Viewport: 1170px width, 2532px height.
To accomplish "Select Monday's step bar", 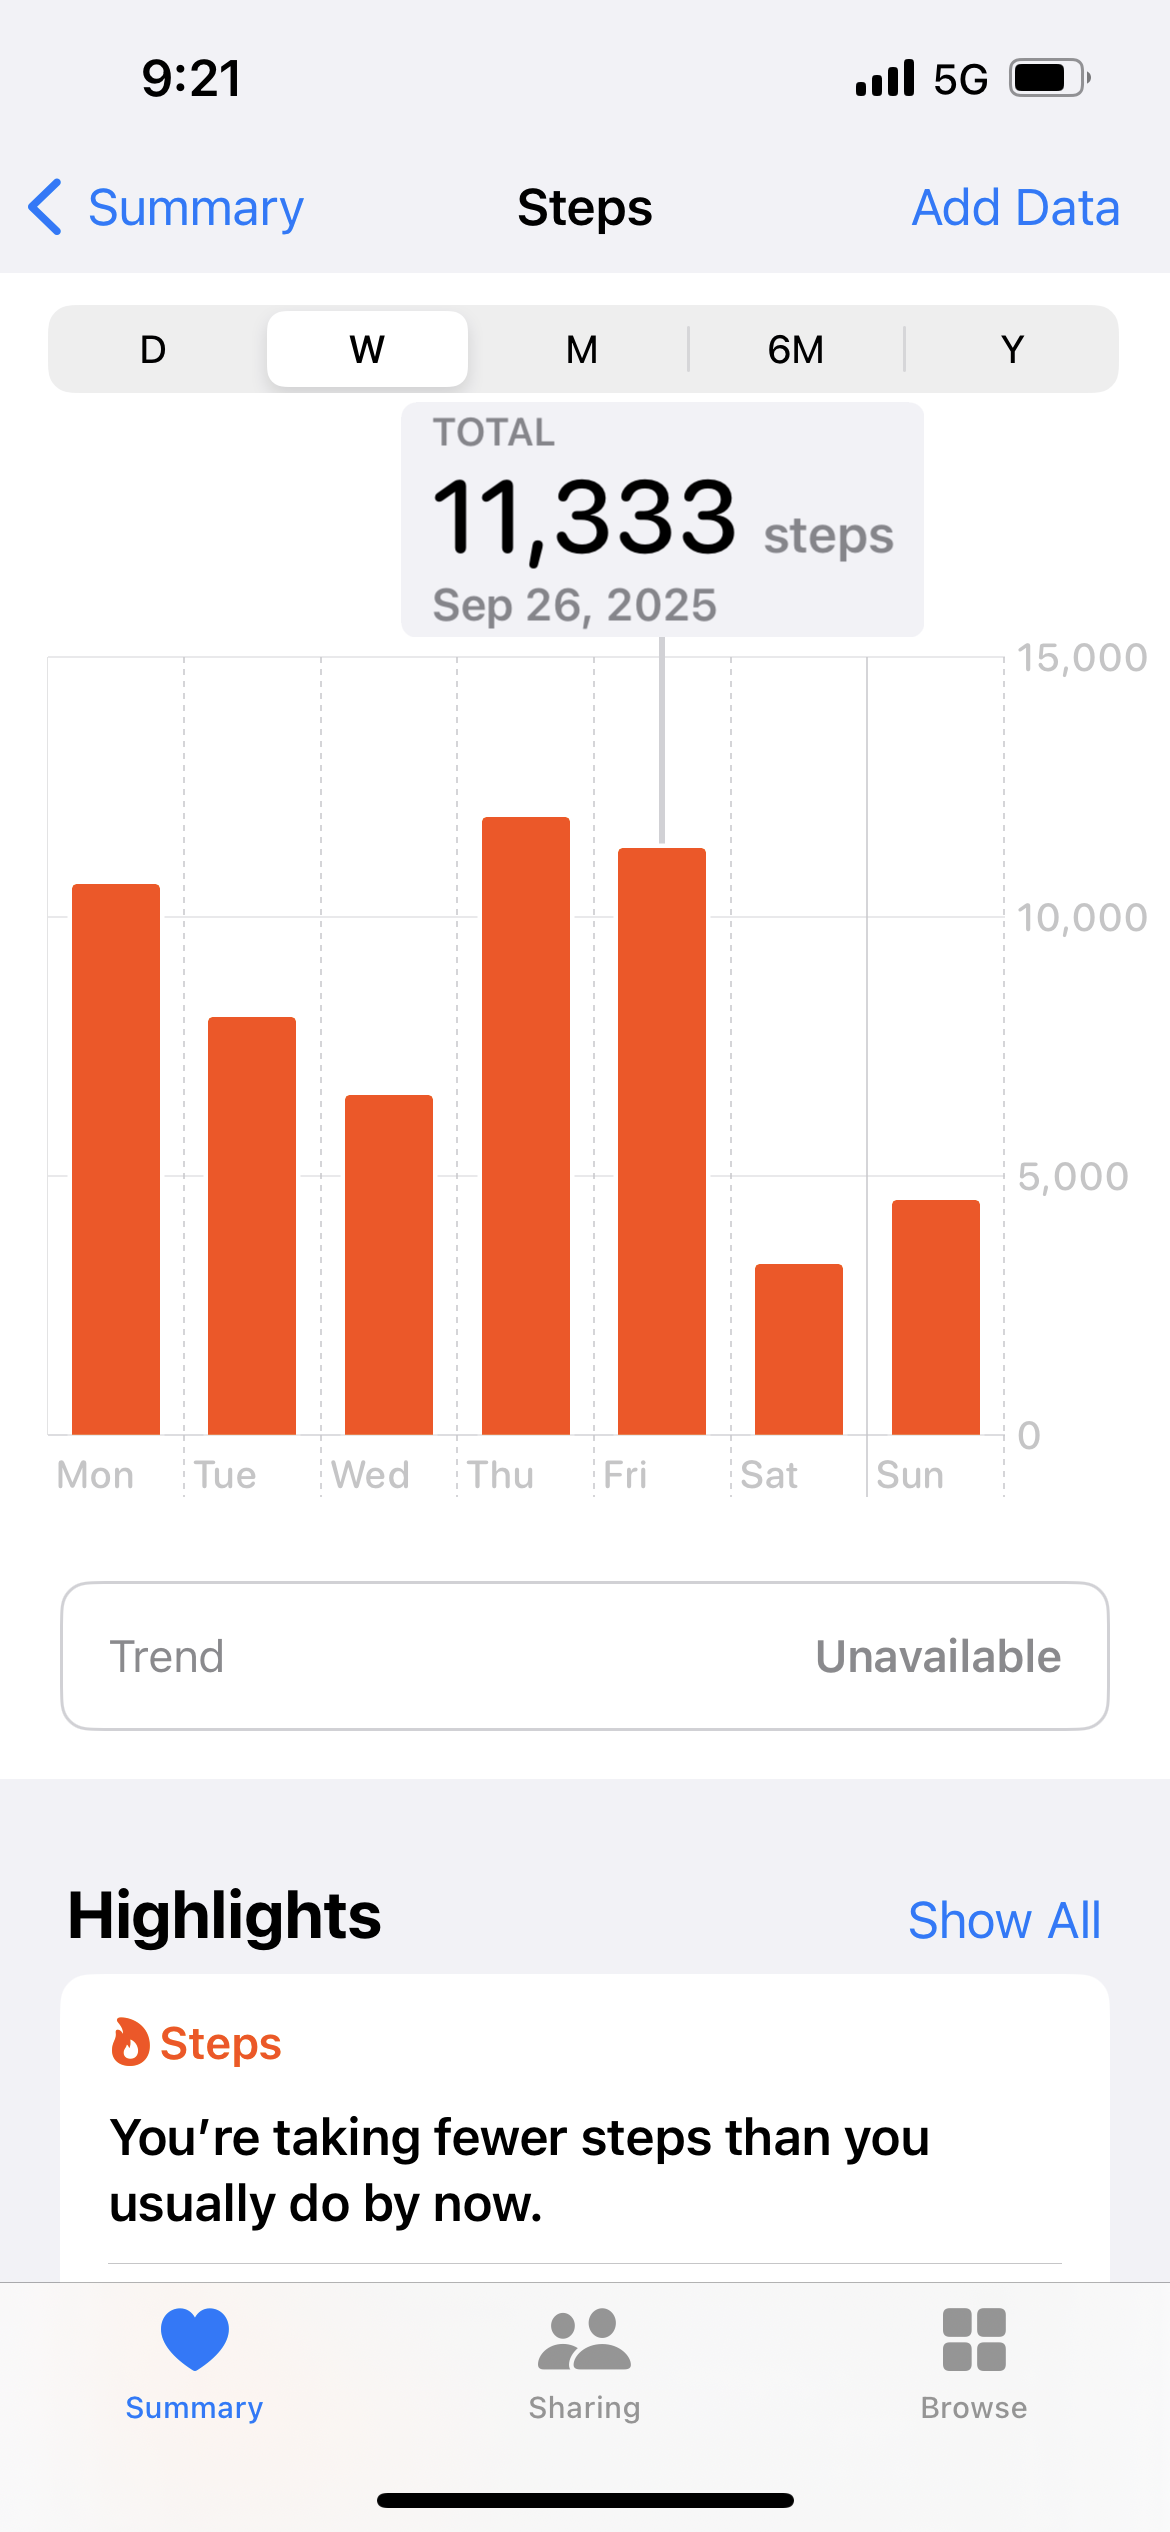I will pos(116,1159).
